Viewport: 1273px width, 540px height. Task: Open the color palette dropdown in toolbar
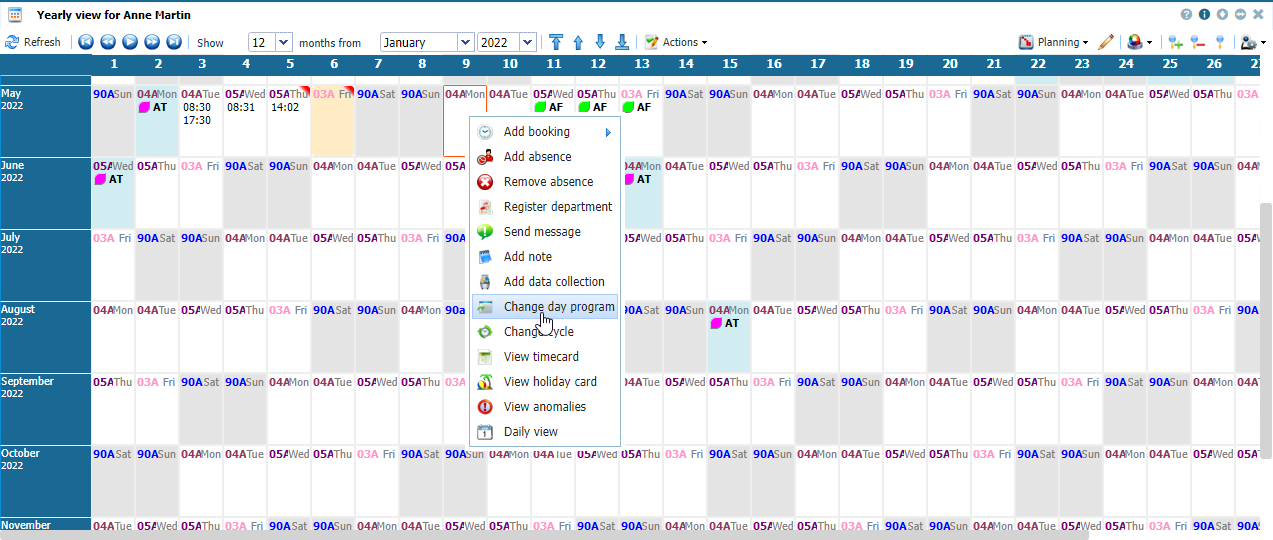click(x=1140, y=42)
